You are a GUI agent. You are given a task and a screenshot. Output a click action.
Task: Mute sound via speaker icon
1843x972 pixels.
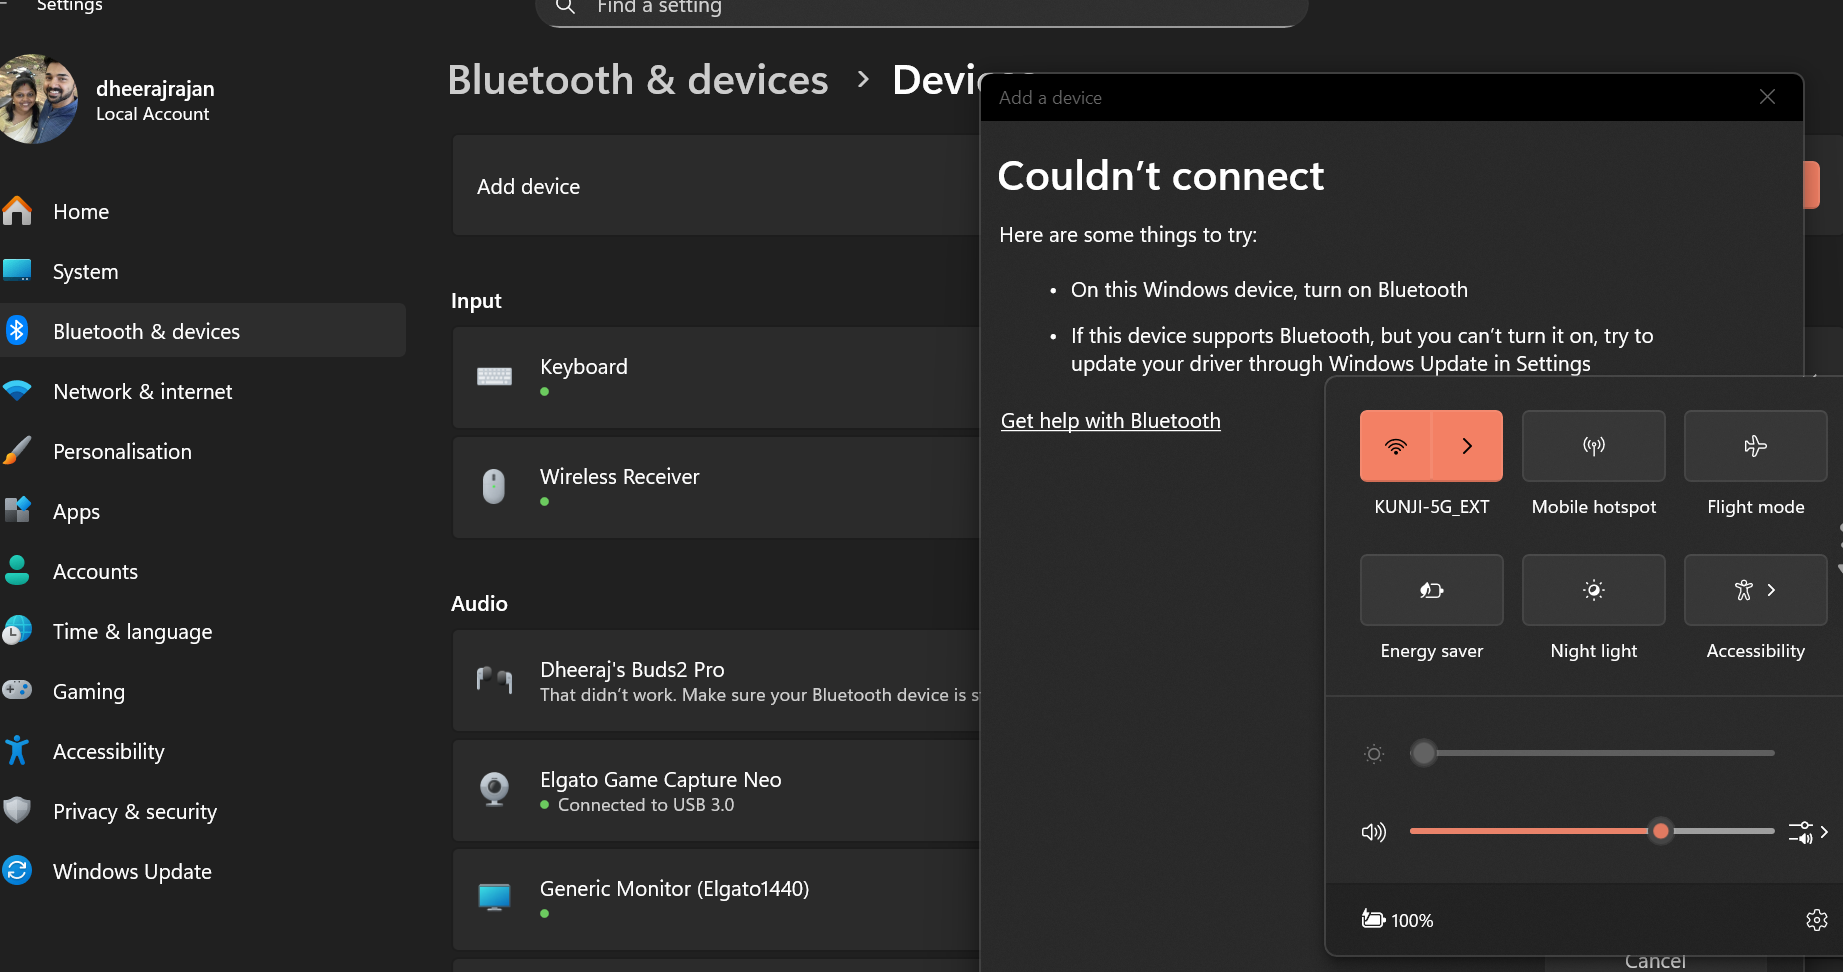click(1374, 832)
